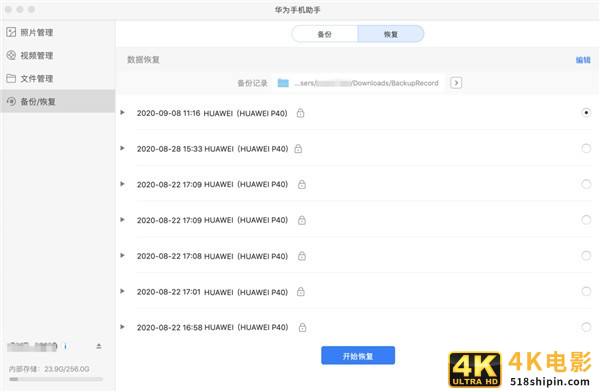Click the 2020-08-22 17:08 HUAWEI P40 entry text
This screenshot has width=600, height=392.
212,256
